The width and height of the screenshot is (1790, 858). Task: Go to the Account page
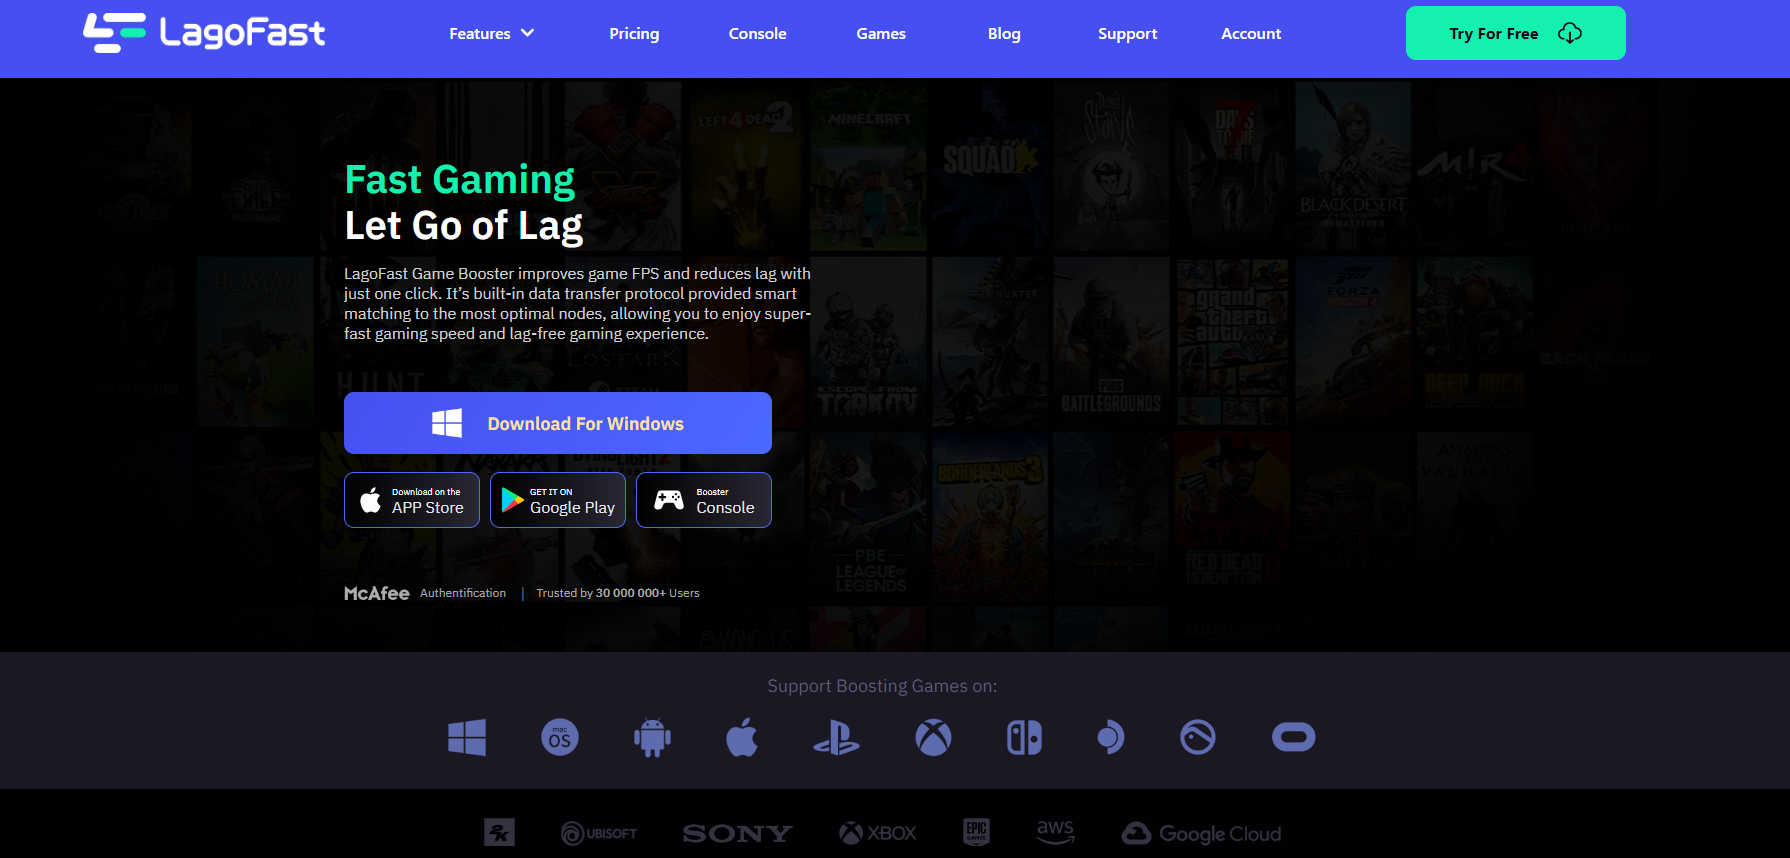[1251, 33]
